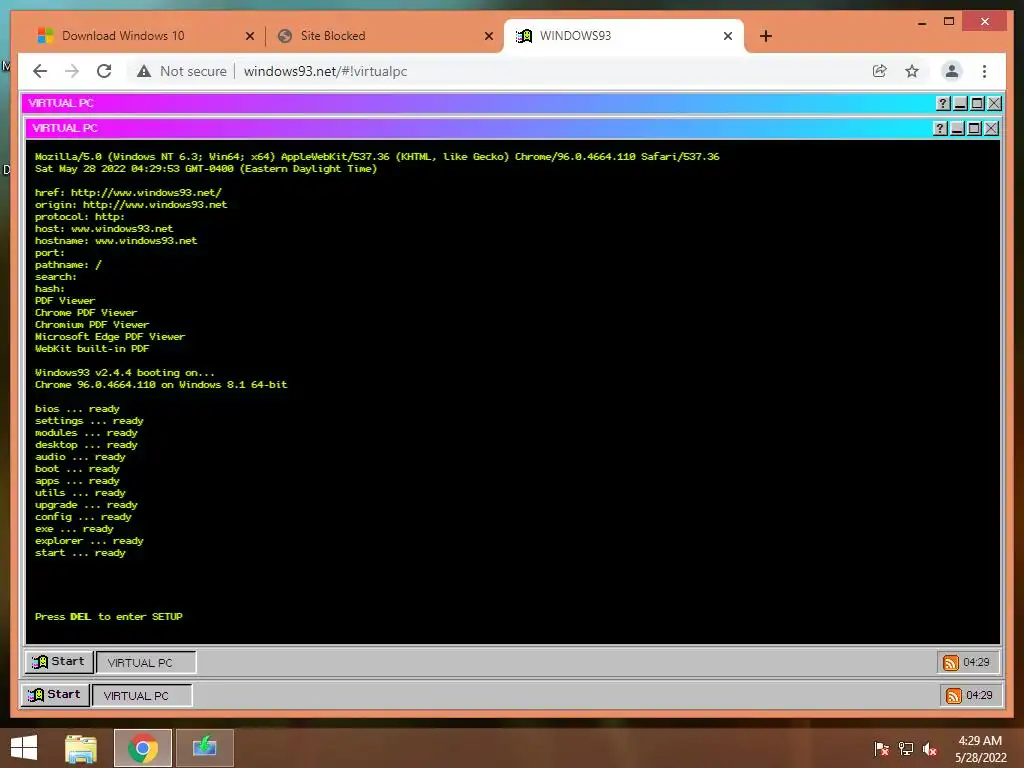1024x768 pixels.
Task: Click the 'Windows93 v2.4.4 booting on...' line
Action: pos(125,373)
